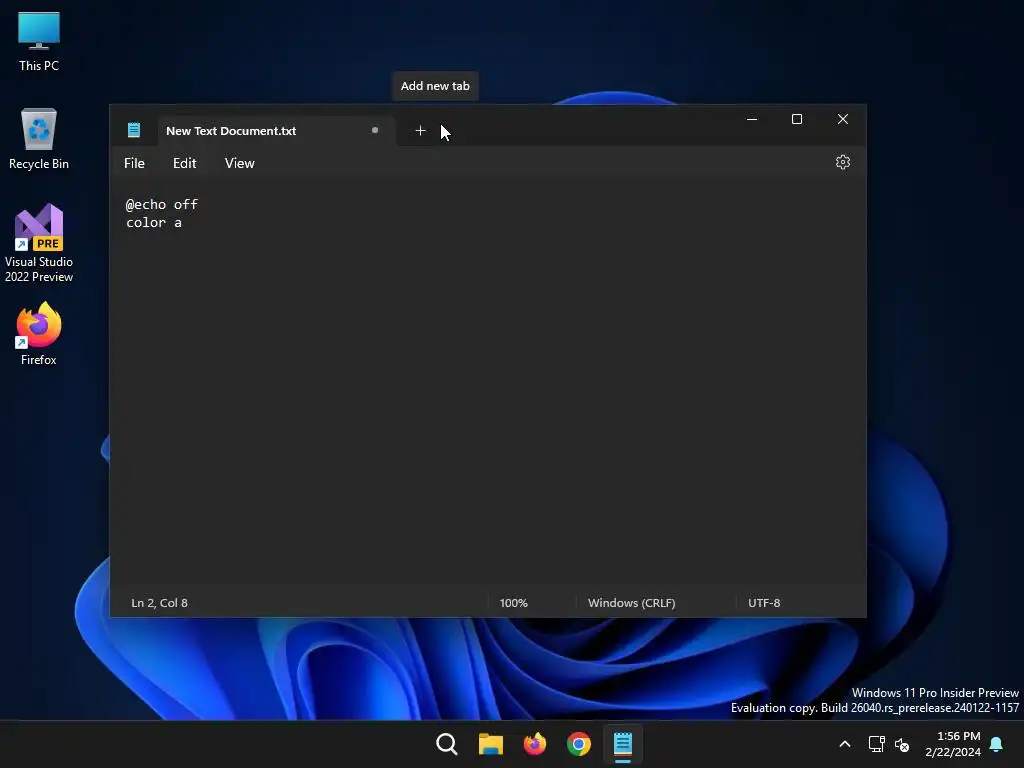Click the muted volume tray icon

tap(902, 744)
